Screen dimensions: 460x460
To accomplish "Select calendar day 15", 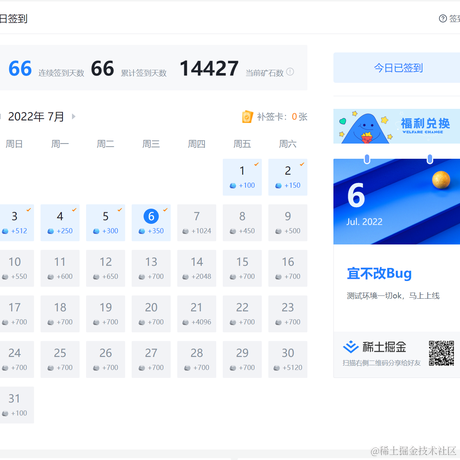I will point(242,268).
